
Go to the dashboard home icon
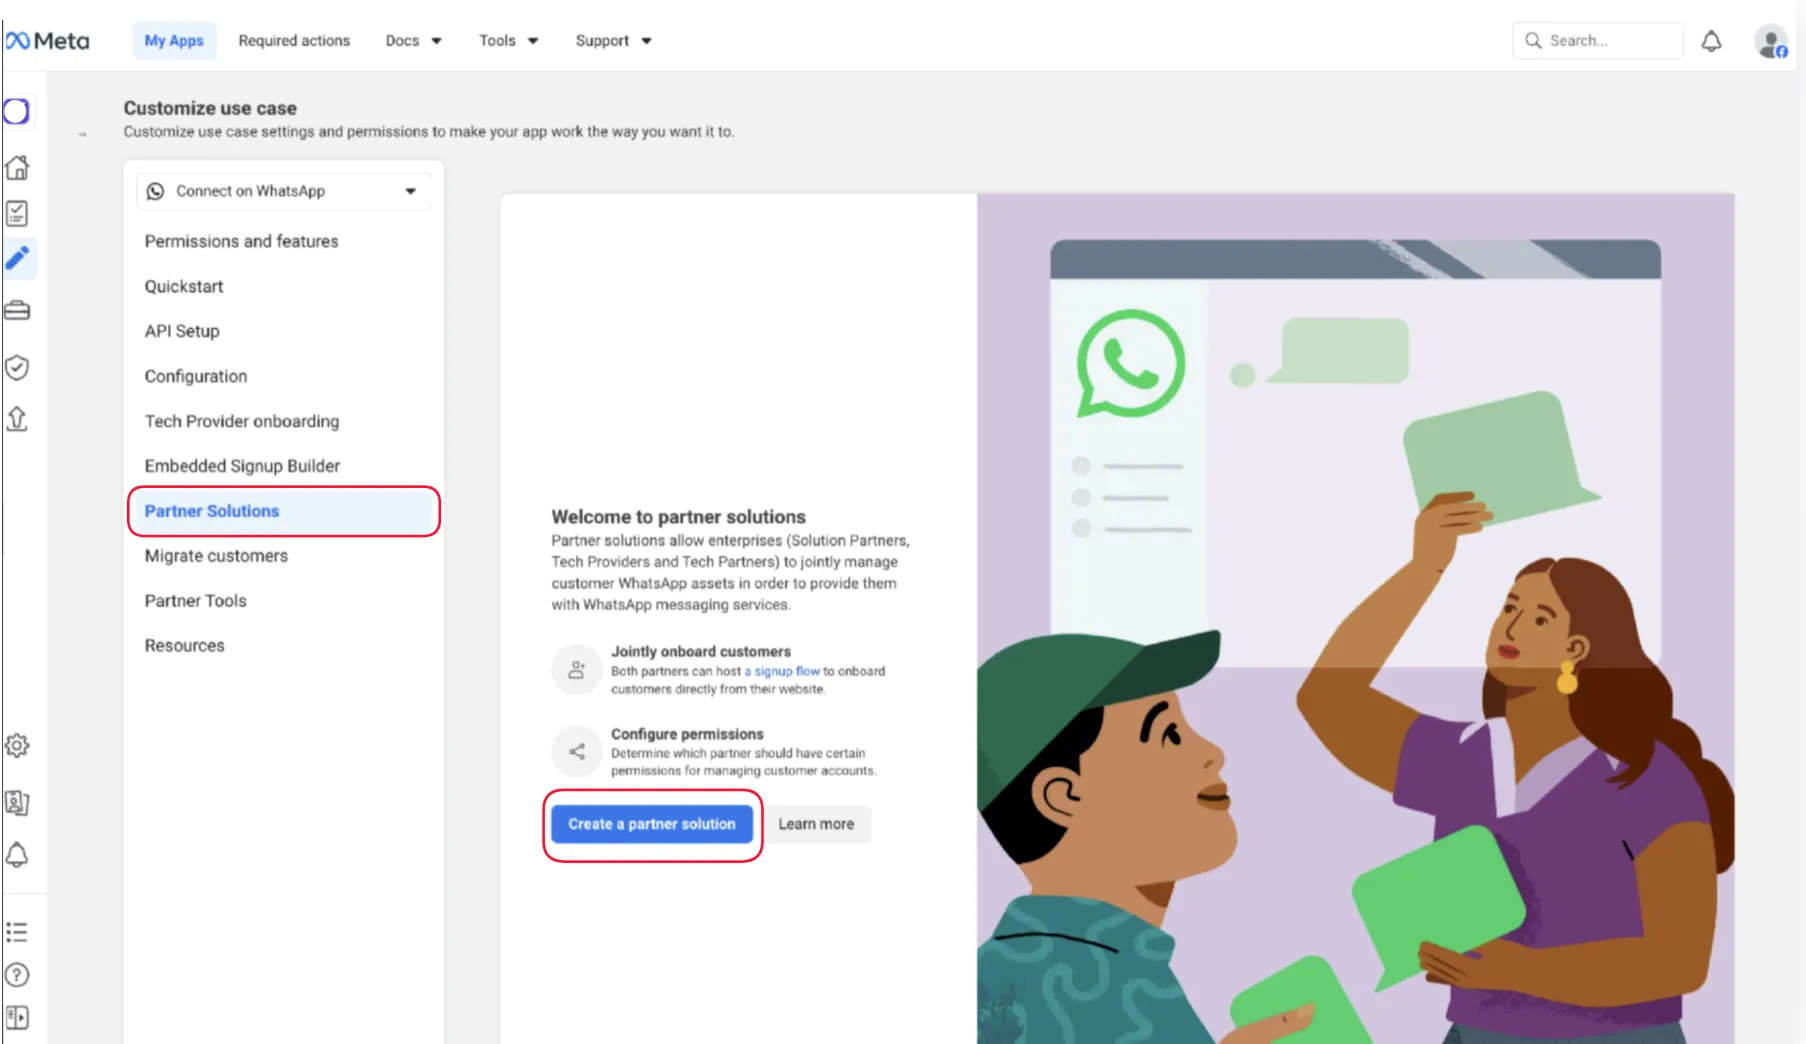17,167
